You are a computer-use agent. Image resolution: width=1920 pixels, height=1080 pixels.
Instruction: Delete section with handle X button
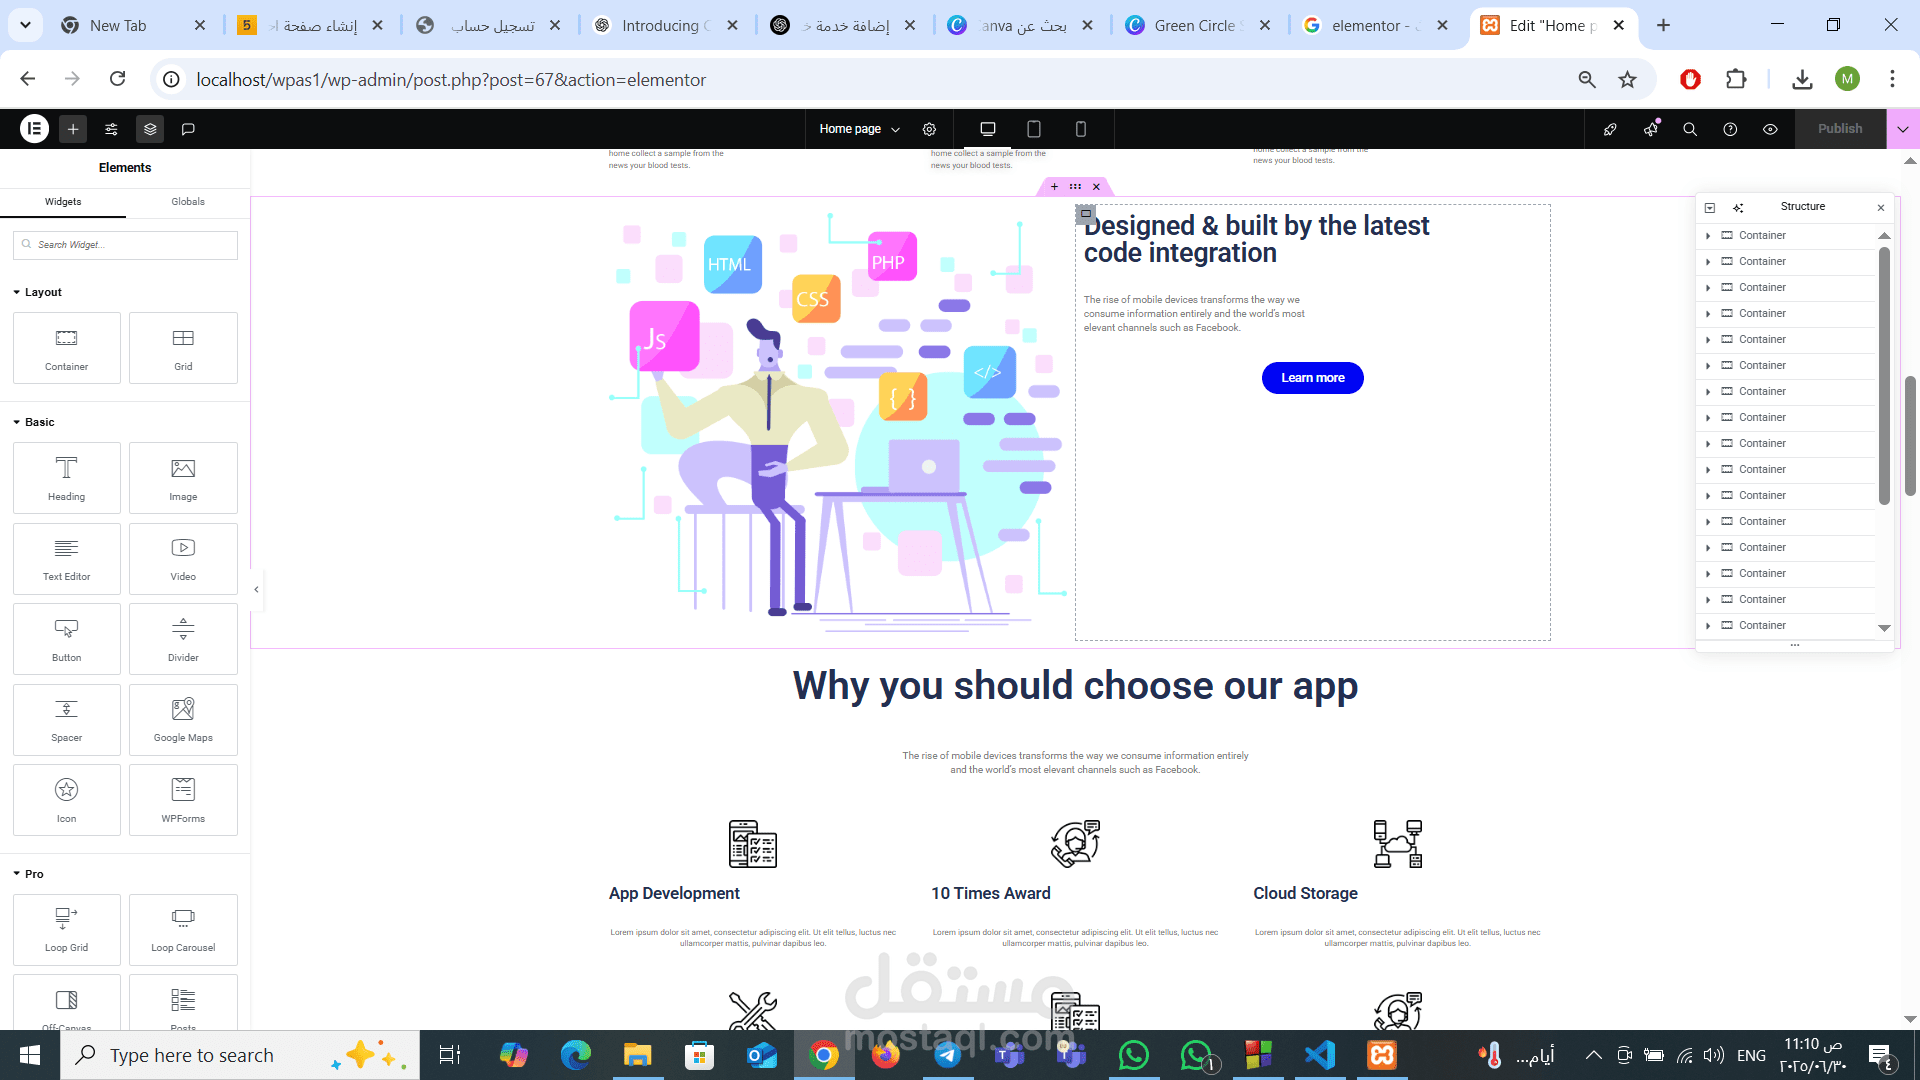click(1096, 187)
